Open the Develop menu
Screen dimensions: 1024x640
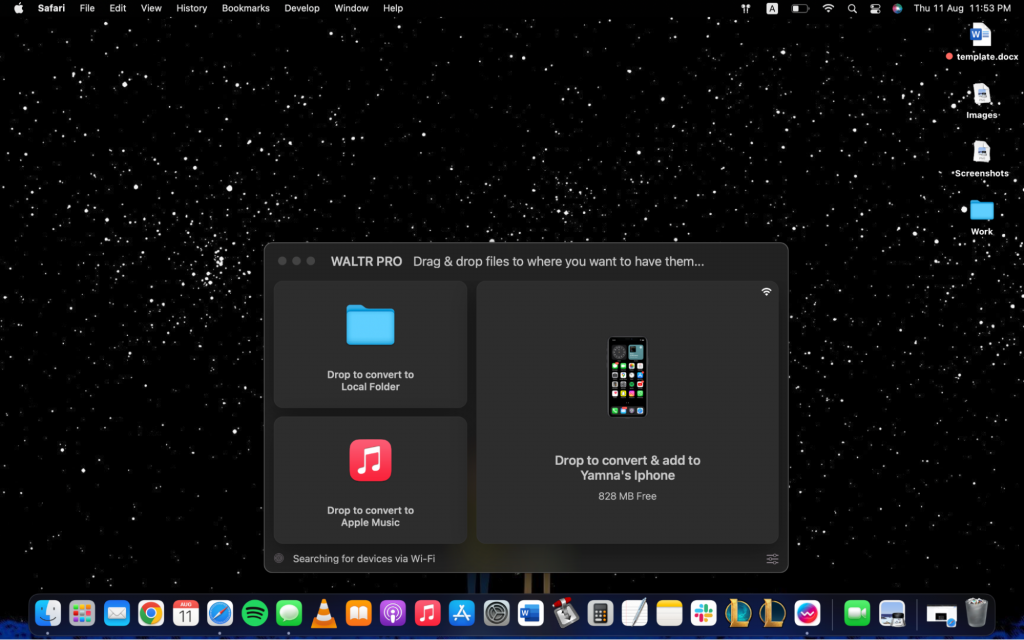pyautogui.click(x=302, y=8)
